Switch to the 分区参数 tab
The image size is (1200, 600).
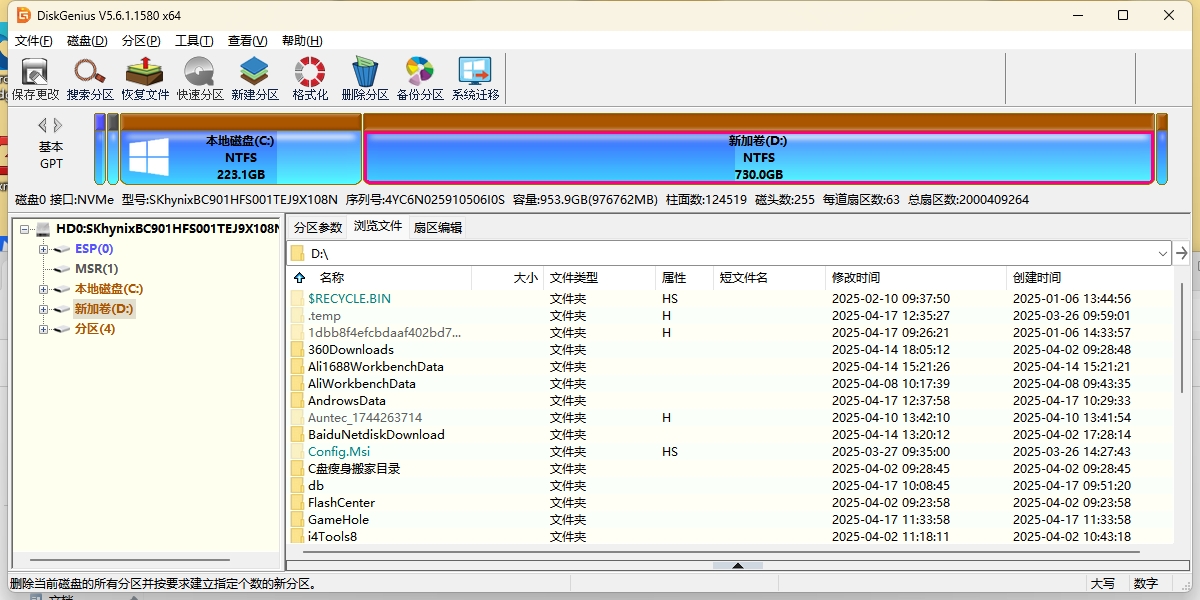click(x=317, y=228)
